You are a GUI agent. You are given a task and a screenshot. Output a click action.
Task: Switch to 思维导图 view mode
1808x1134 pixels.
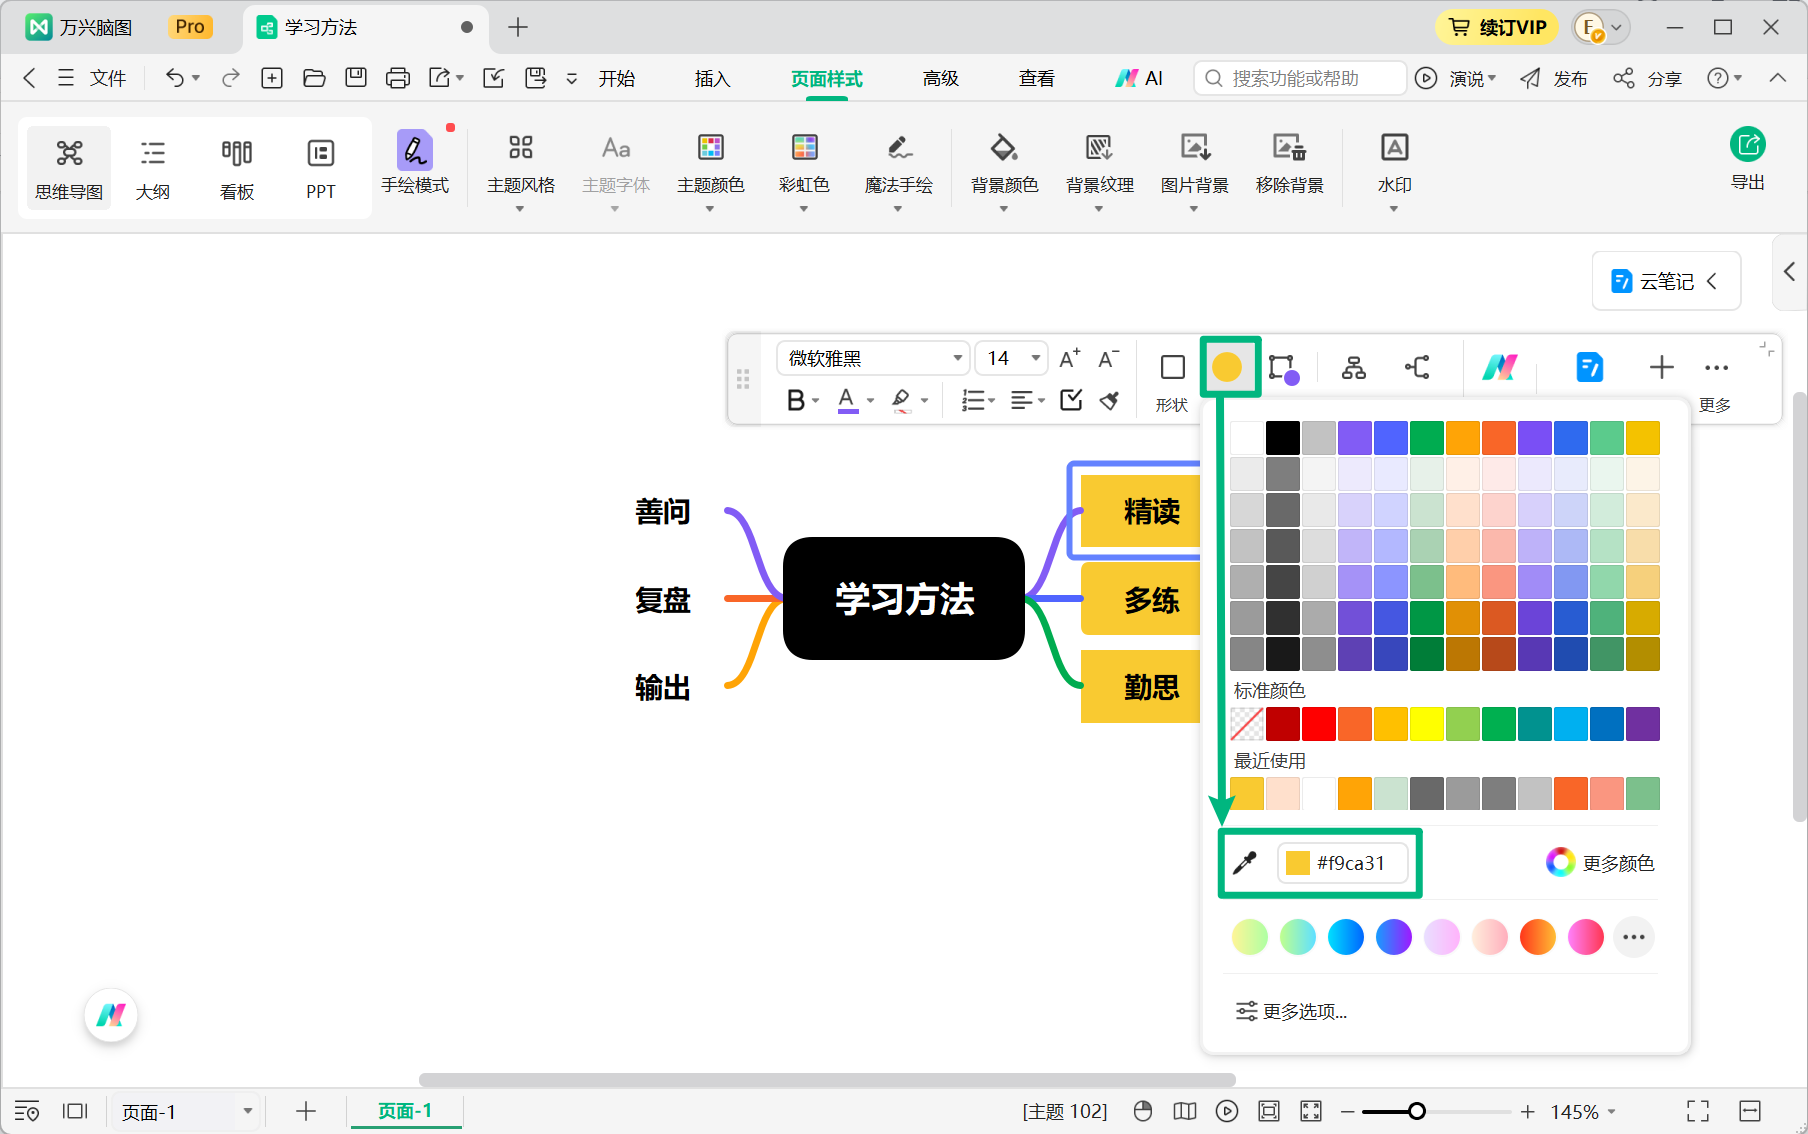69,168
